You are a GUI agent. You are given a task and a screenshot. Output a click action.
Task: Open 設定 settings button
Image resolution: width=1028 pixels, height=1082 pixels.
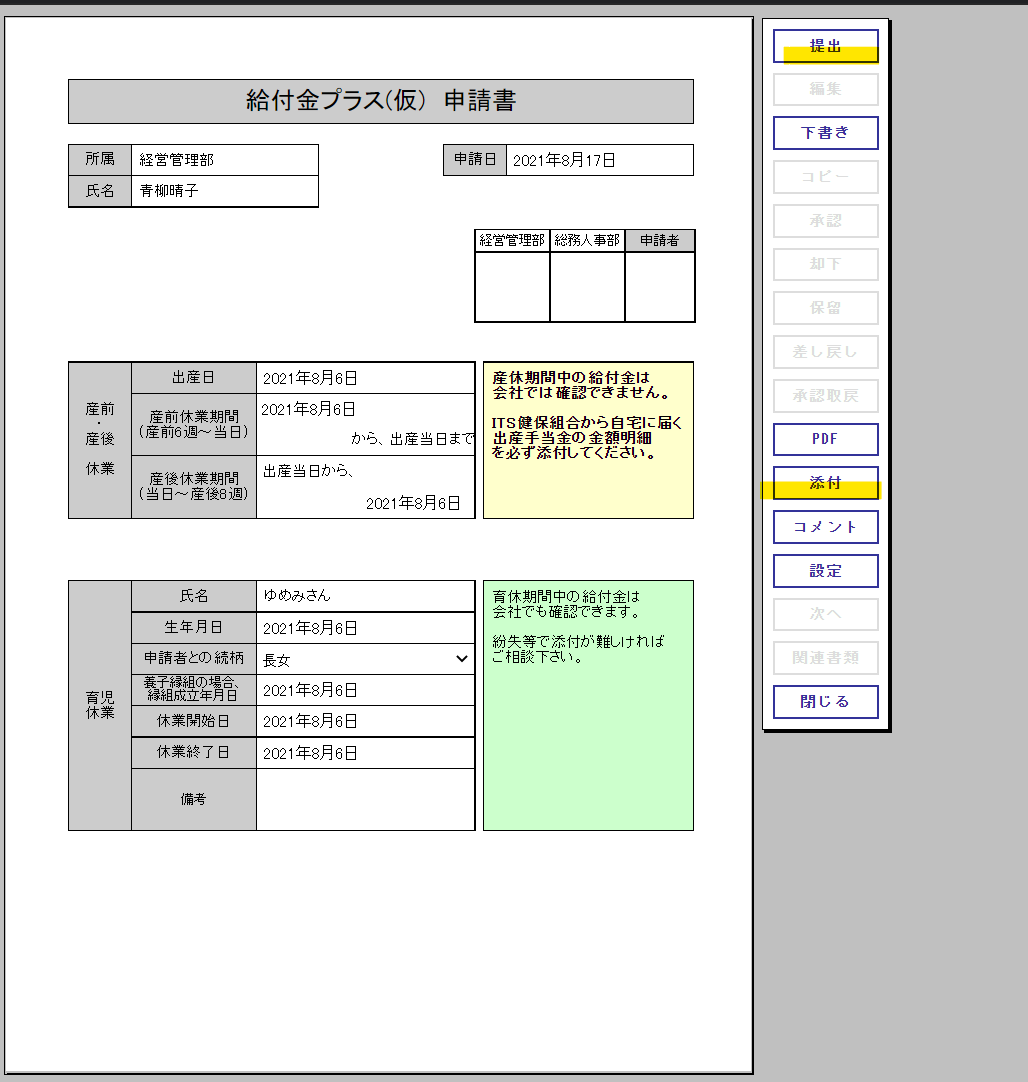[825, 571]
